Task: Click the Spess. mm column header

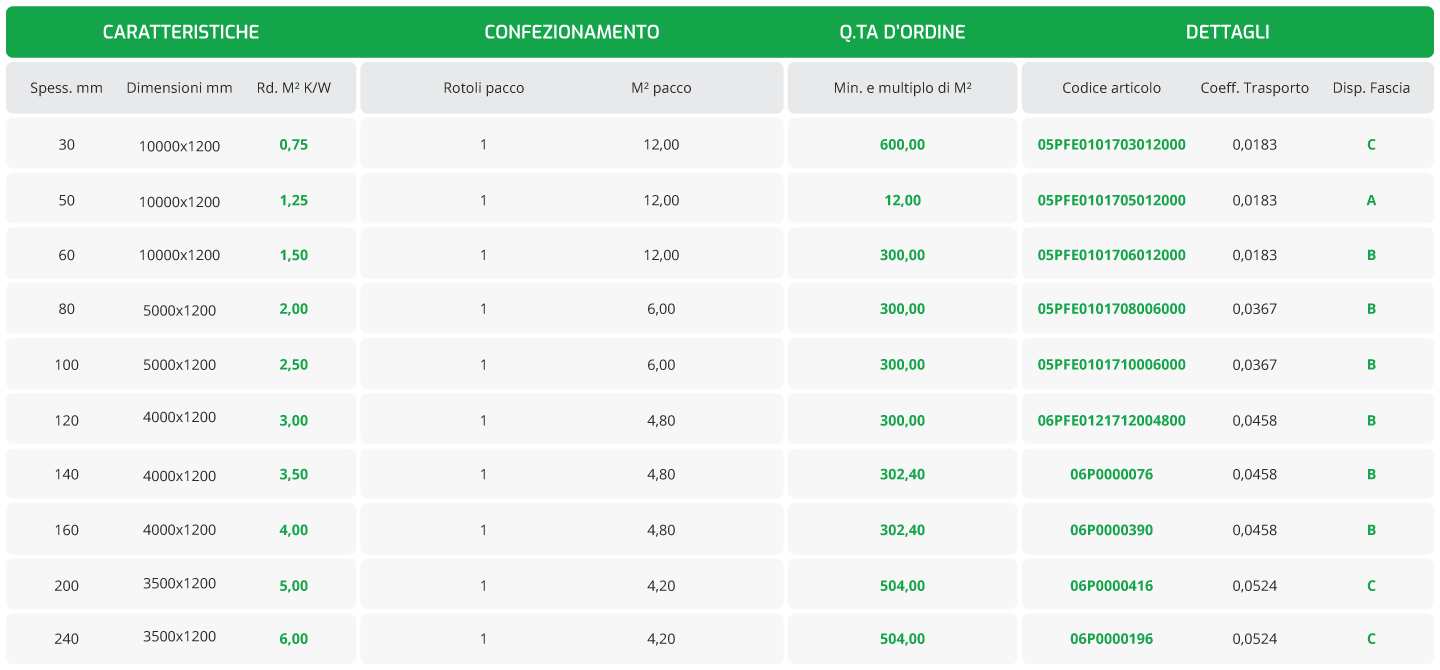Action: click(67, 88)
